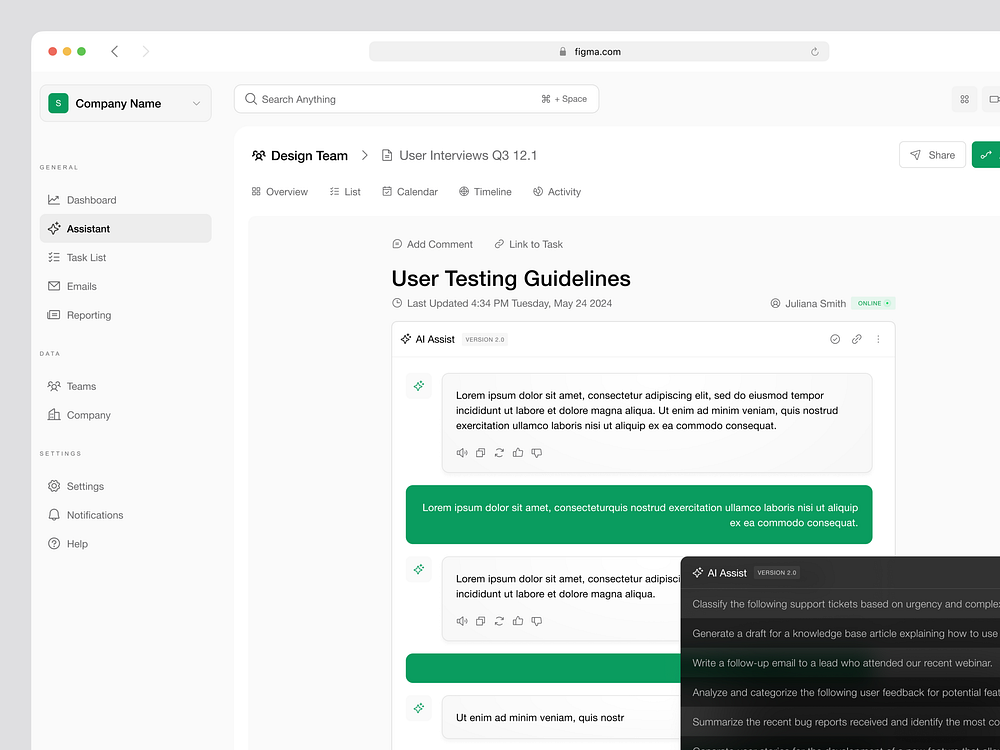The width and height of the screenshot is (1000, 750).
Task: Give a thumbs up on the AI response
Action: [x=518, y=452]
